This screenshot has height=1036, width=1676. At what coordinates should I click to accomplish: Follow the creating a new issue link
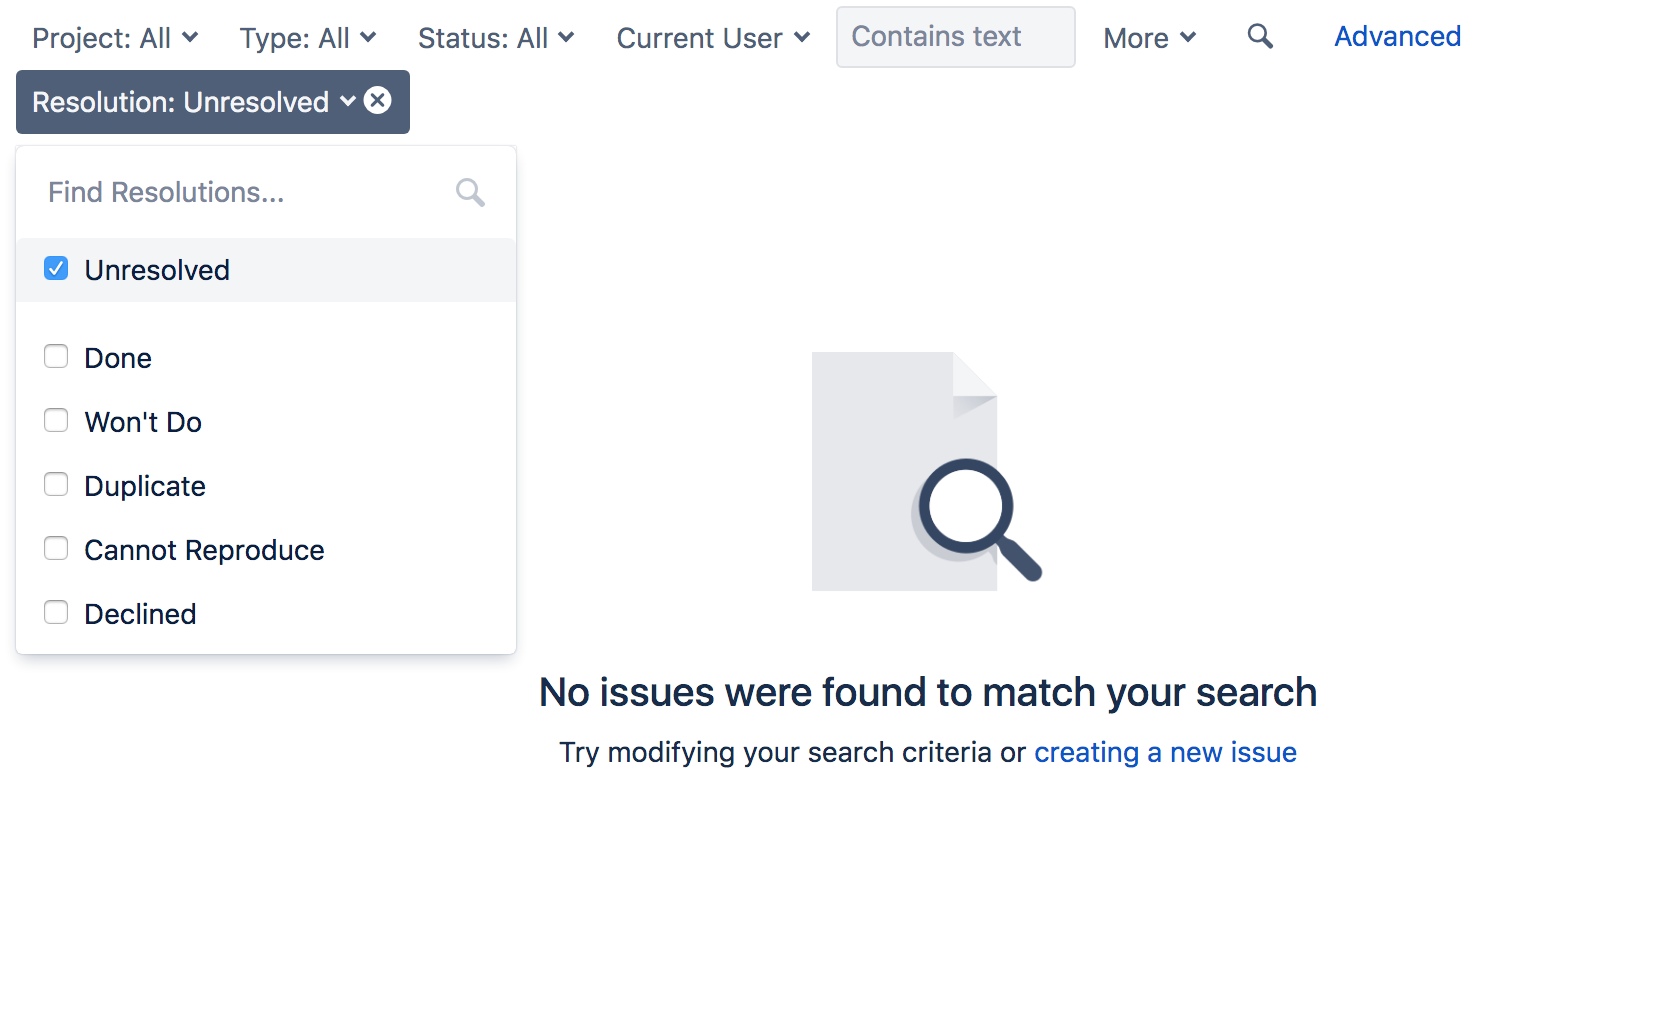(1165, 752)
